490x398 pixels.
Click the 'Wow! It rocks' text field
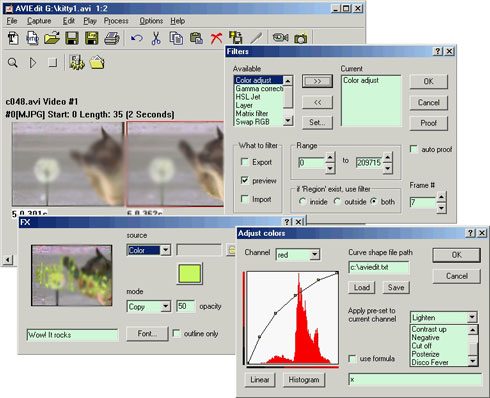click(72, 335)
